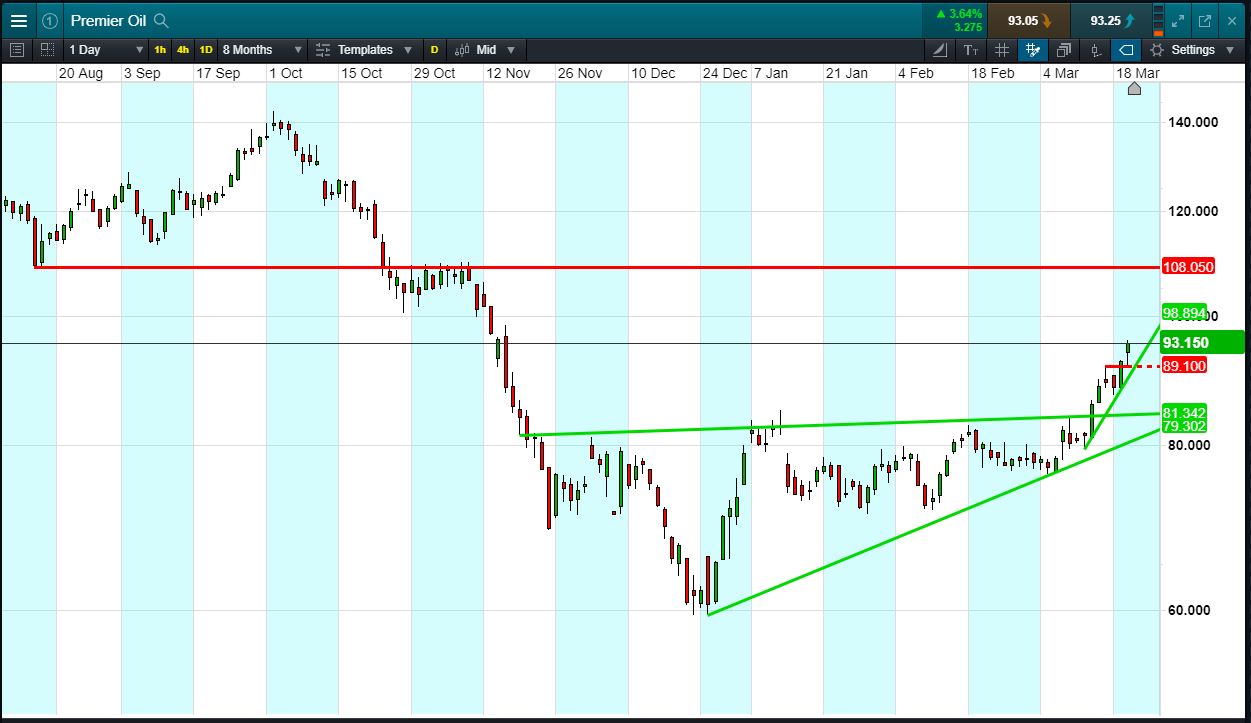1251x723 pixels.
Task: Open the Templates dropdown
Action: (x=365, y=49)
